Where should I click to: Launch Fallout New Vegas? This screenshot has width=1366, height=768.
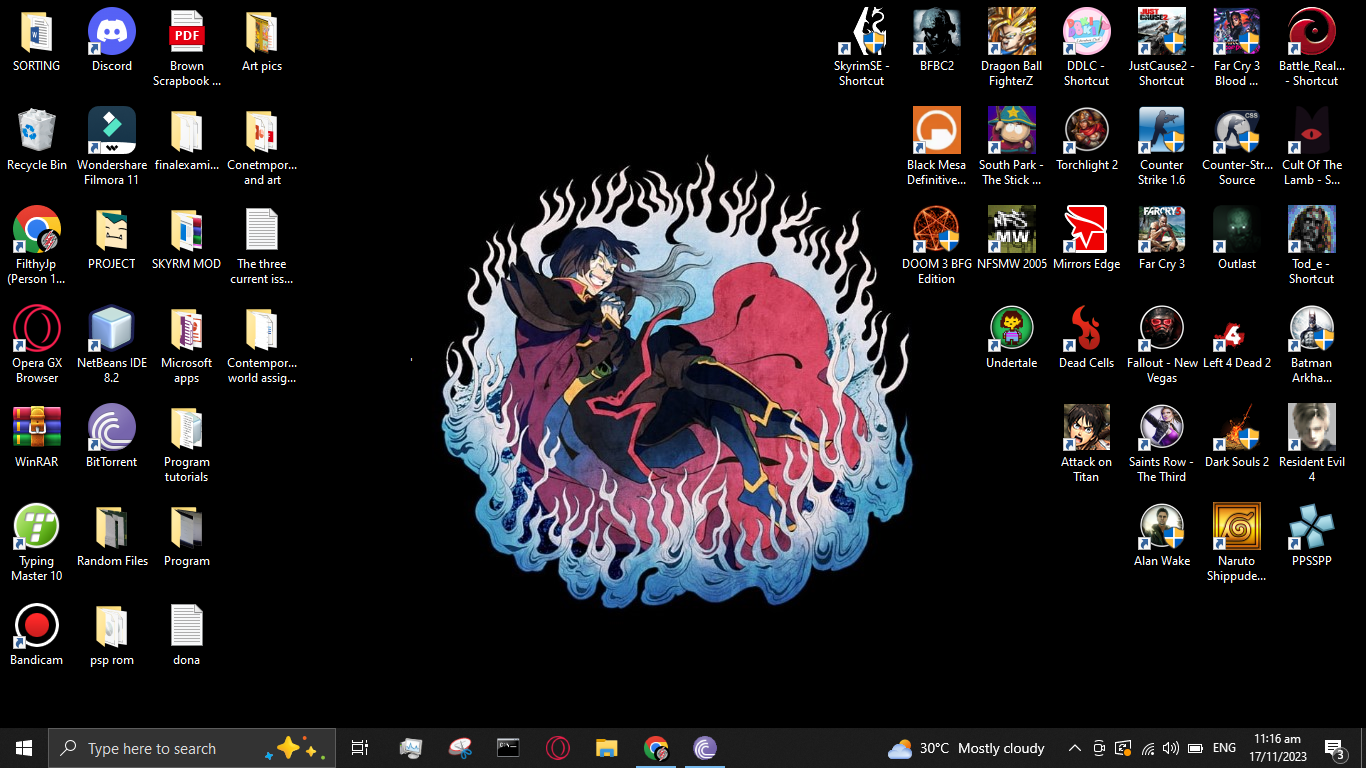click(x=1162, y=344)
